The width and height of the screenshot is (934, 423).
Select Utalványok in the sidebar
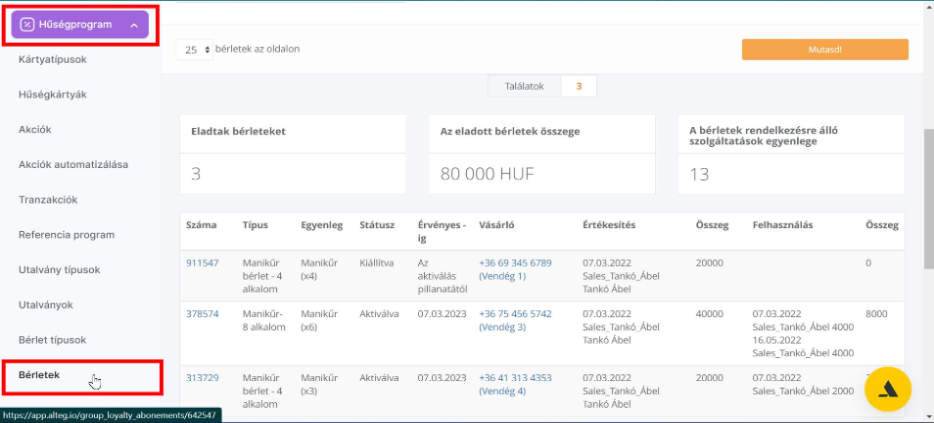tap(46, 304)
